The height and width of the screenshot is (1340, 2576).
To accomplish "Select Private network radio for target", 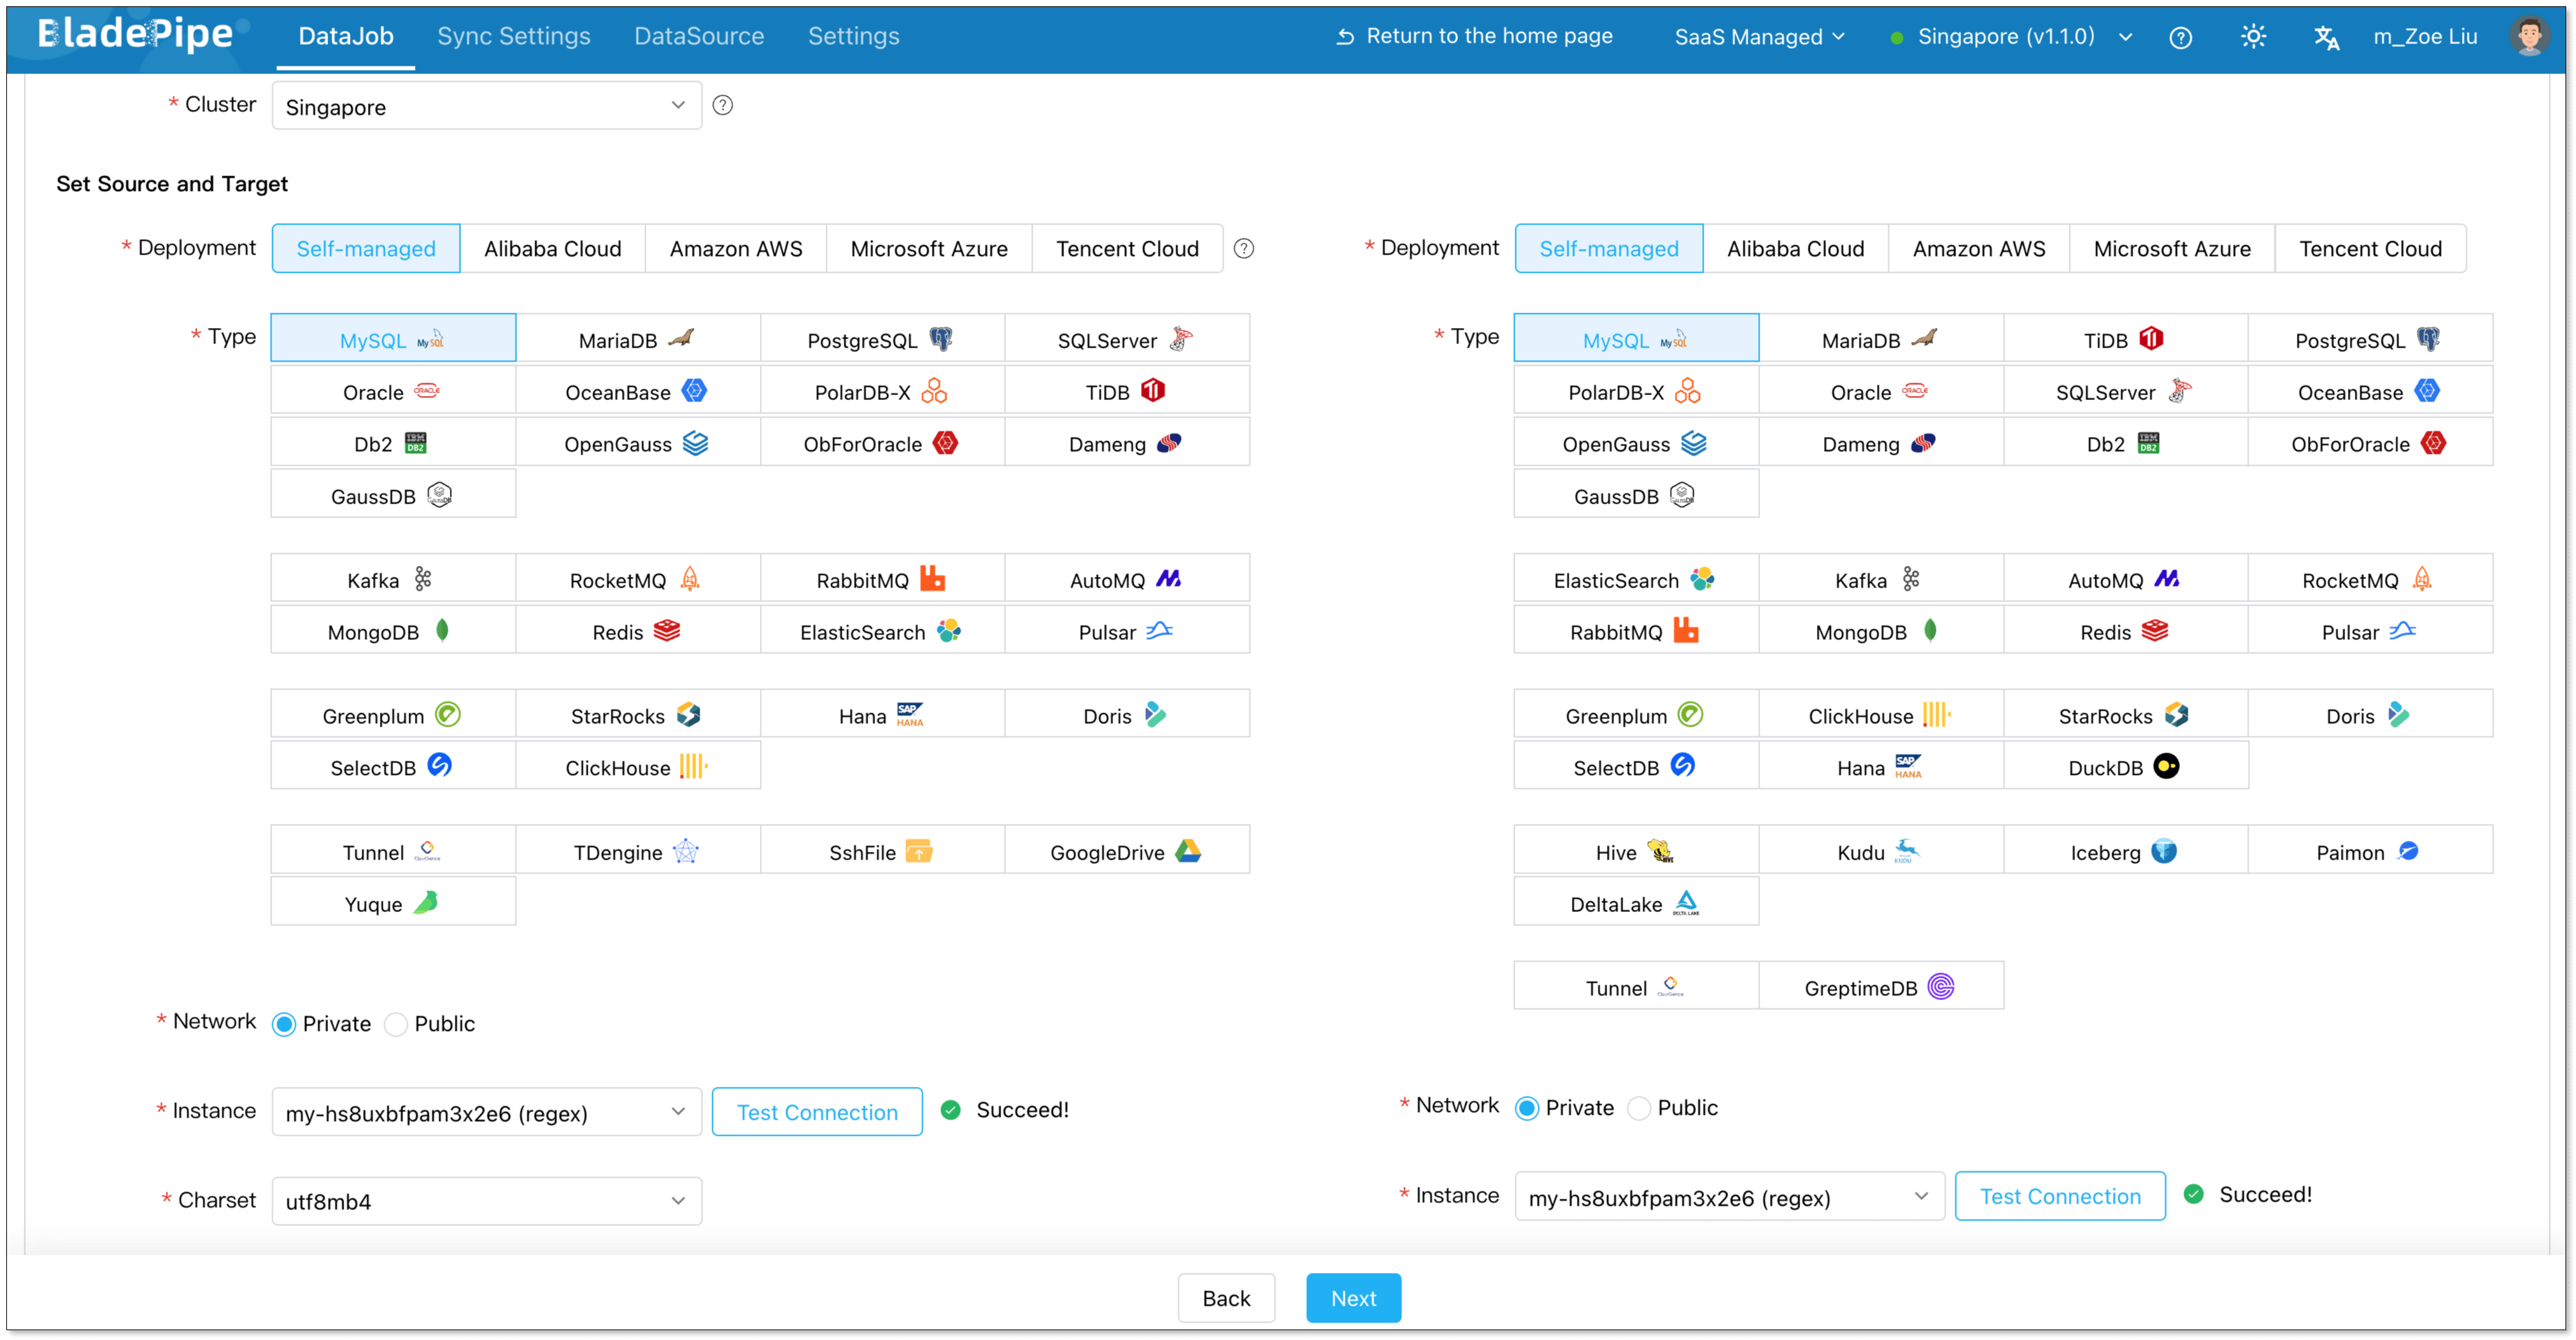I will click(x=1527, y=1108).
